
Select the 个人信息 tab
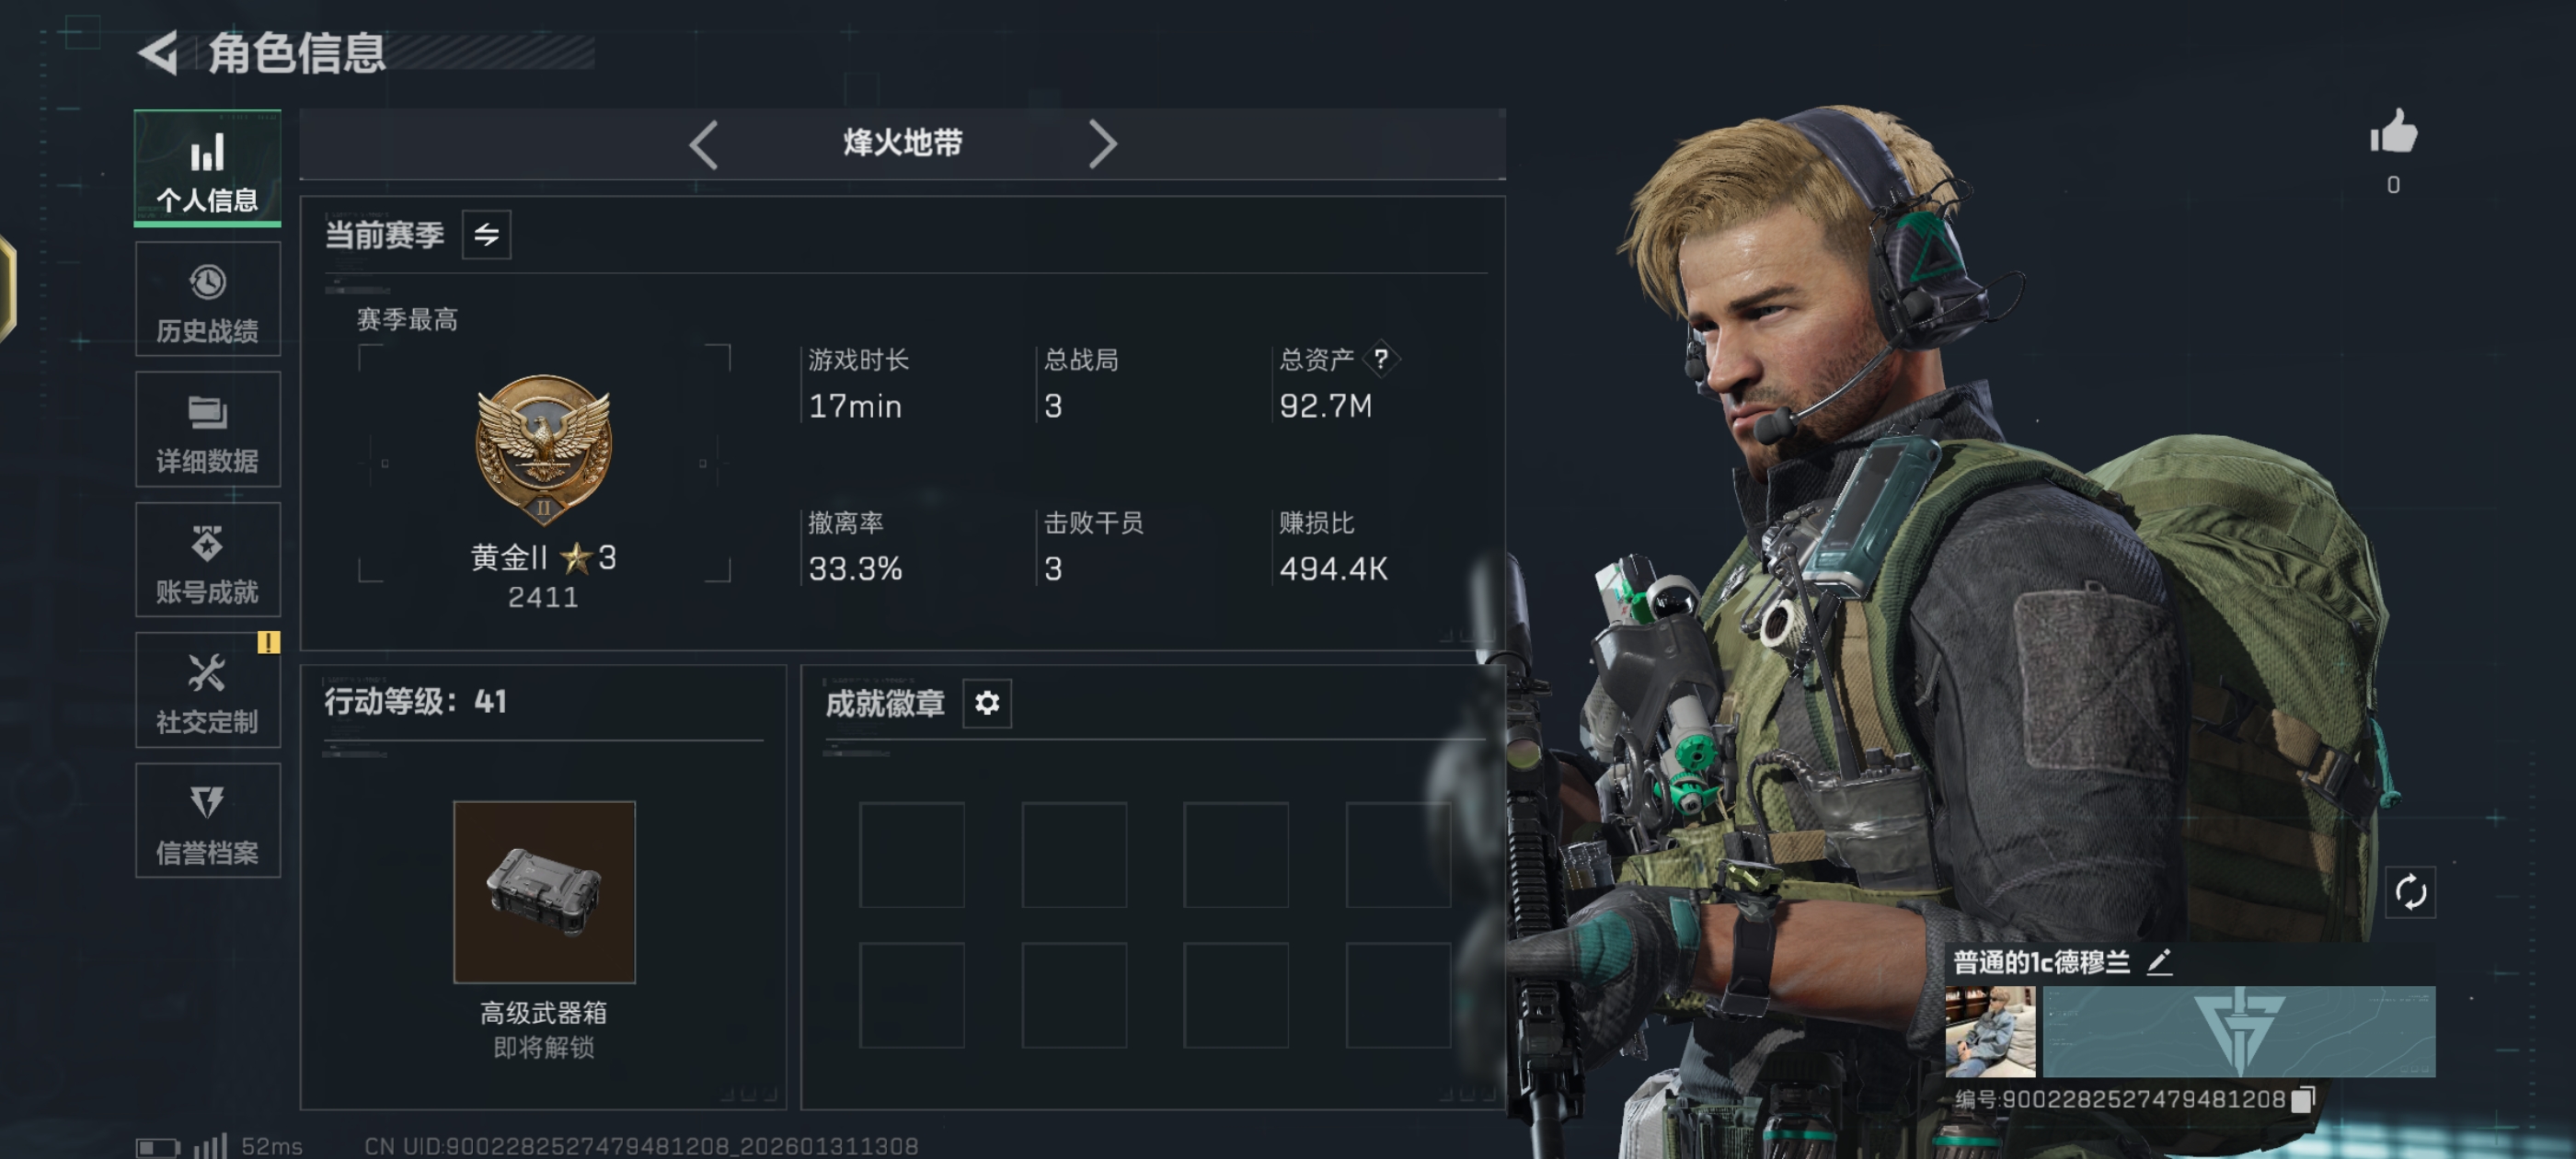click(208, 168)
